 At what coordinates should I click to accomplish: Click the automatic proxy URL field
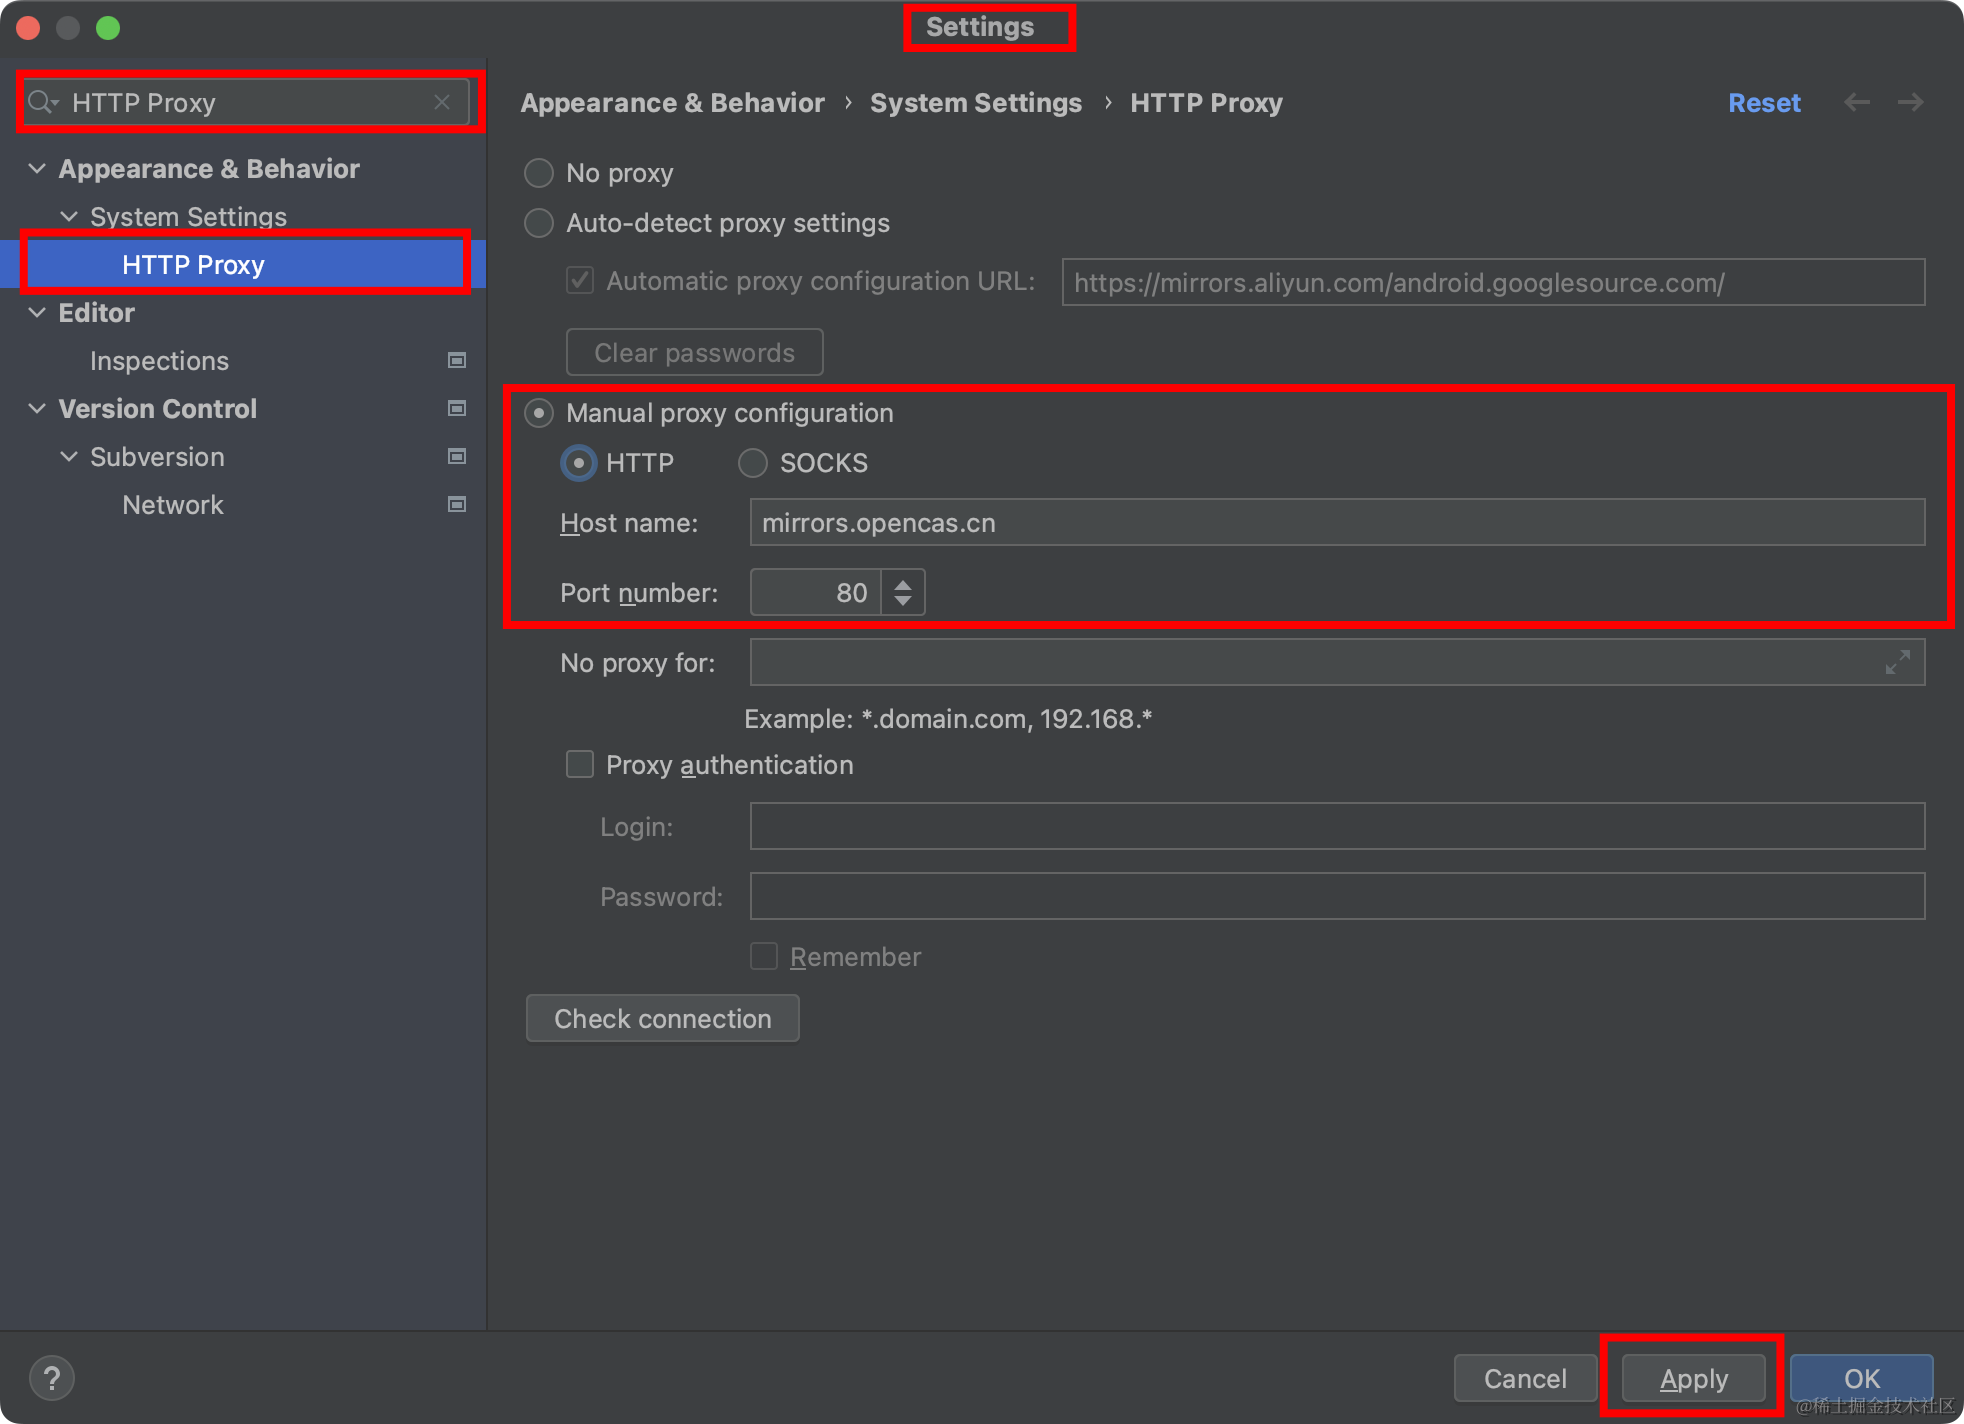[1493, 282]
